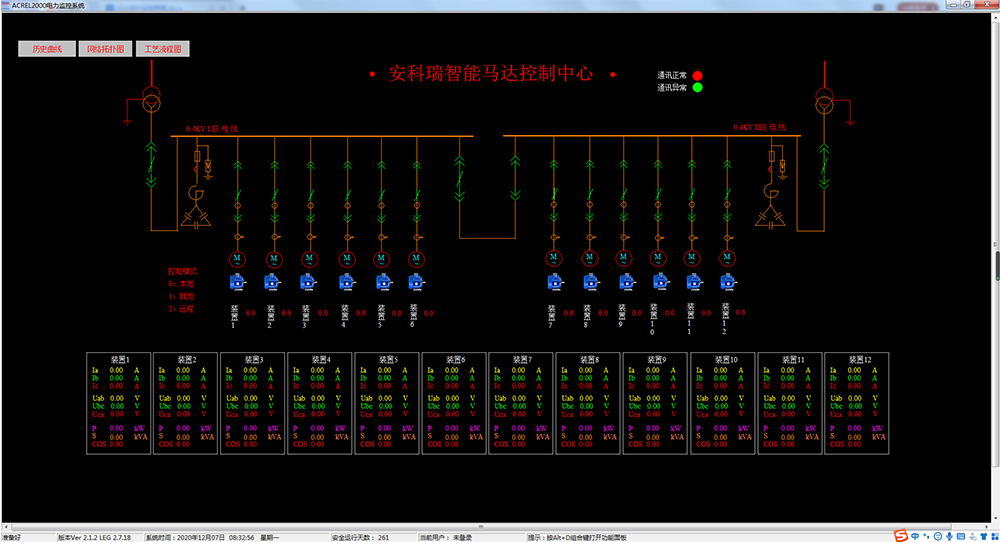The width and height of the screenshot is (1000, 542).
Task: Switch to the 工艺流程图 process flow diagram
Action: click(162, 48)
